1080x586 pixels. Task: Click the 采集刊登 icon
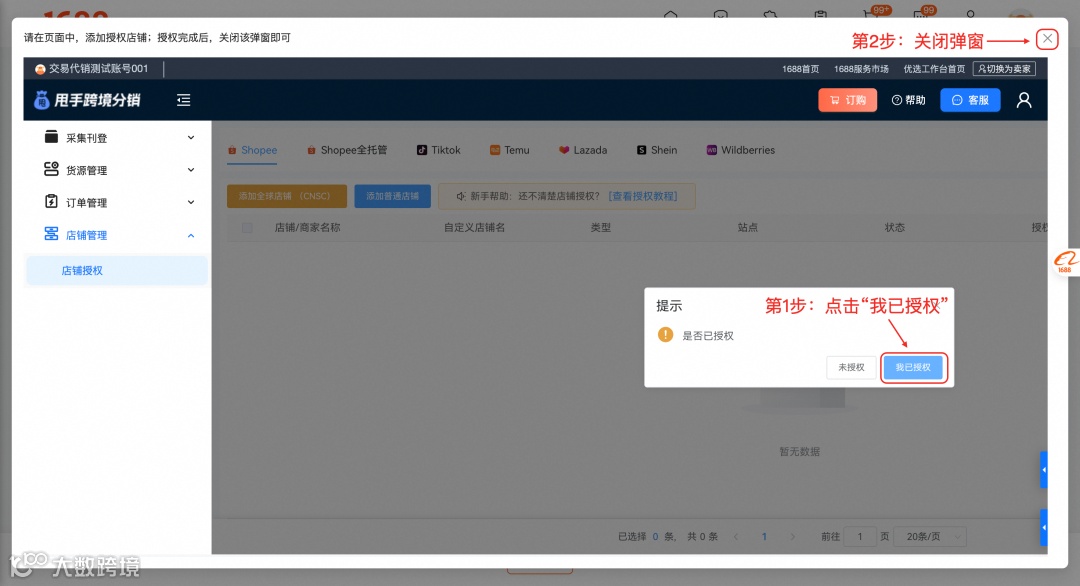51,137
